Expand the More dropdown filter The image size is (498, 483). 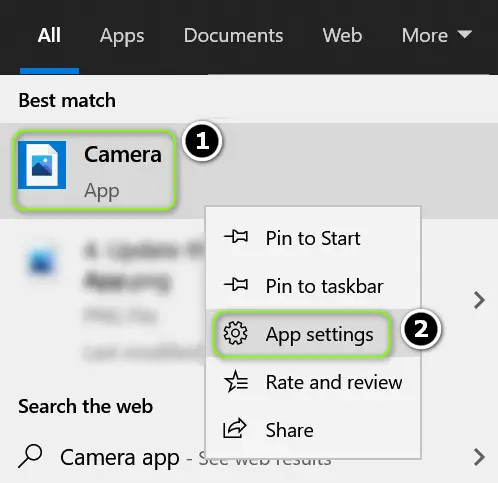coord(437,35)
